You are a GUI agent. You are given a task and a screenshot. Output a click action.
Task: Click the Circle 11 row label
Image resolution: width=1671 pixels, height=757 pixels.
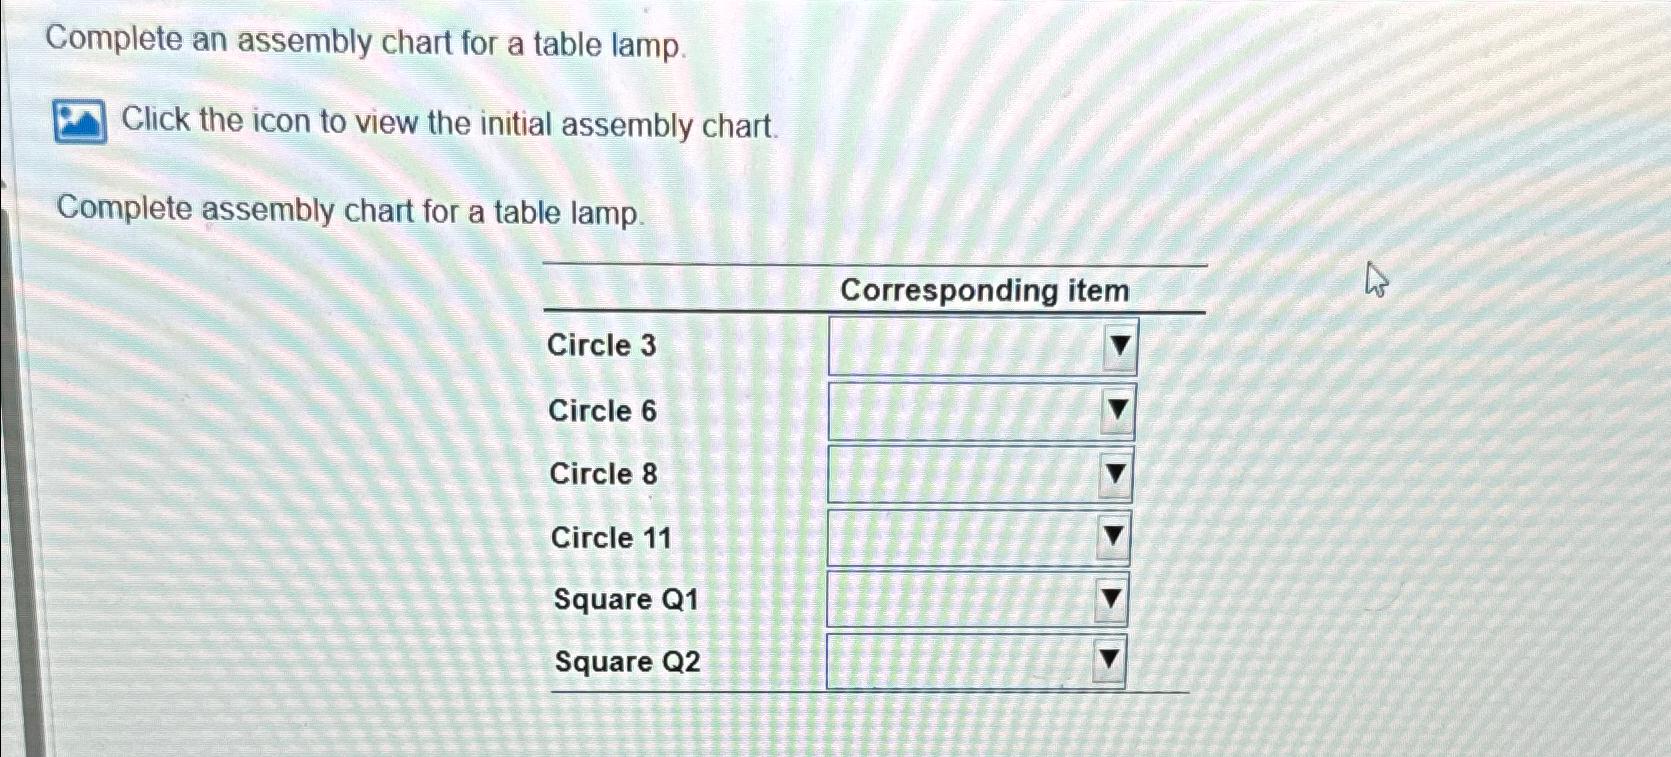point(611,537)
